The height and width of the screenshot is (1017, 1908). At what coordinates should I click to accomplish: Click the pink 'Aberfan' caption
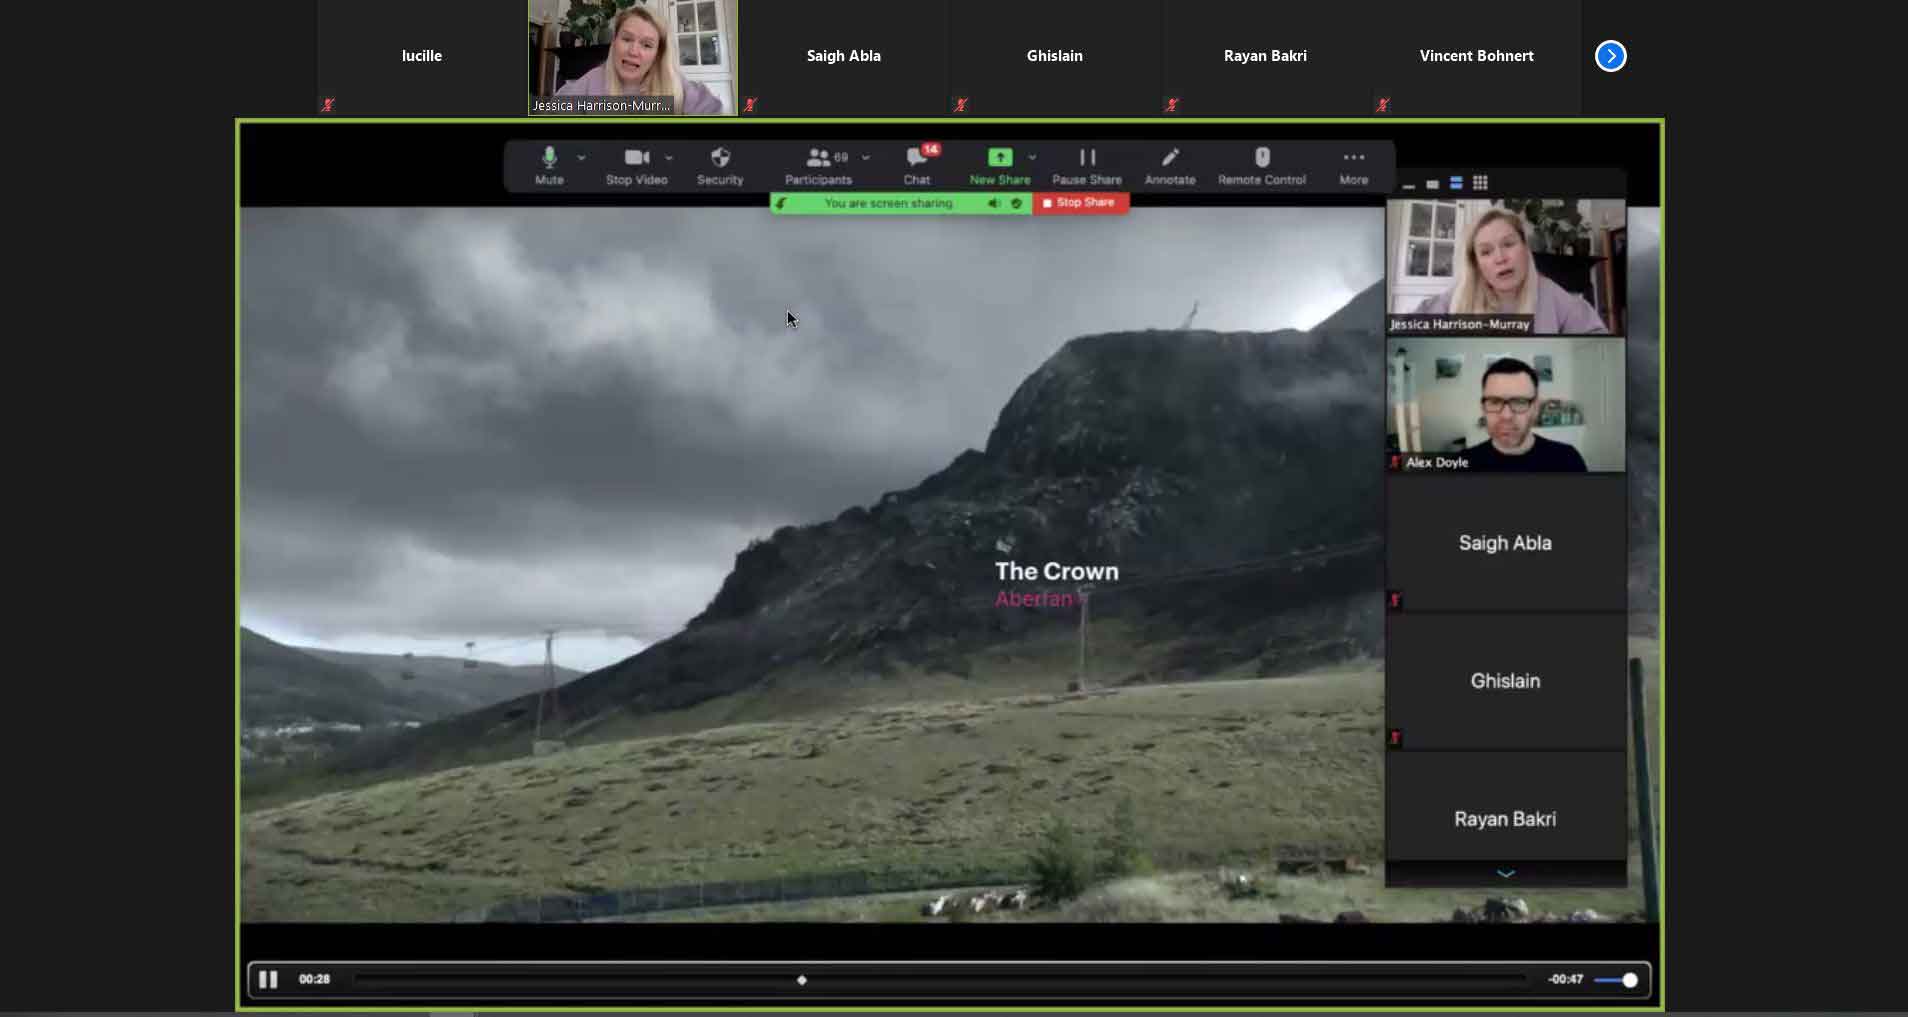tap(1033, 599)
